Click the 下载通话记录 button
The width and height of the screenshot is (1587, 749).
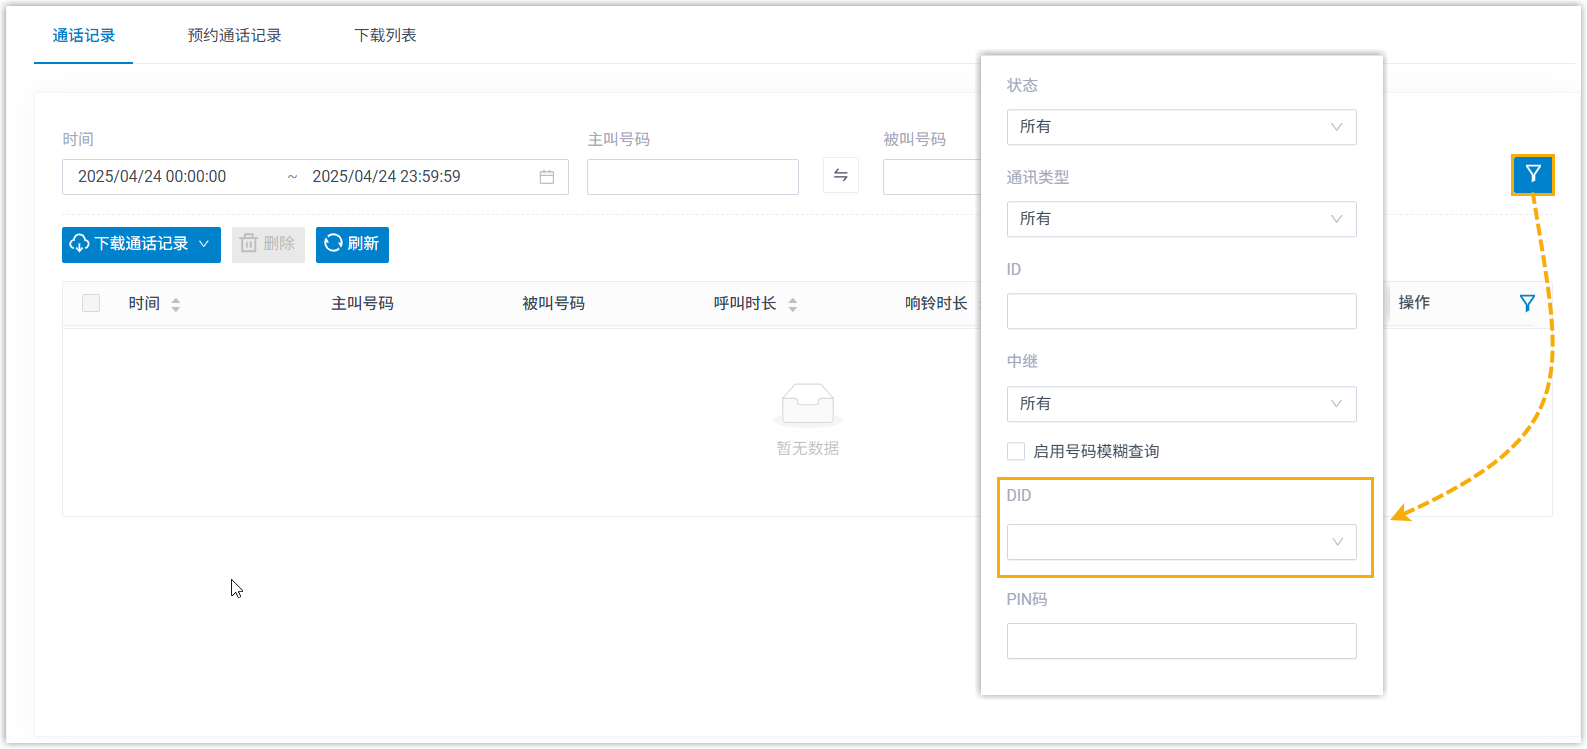pos(141,244)
